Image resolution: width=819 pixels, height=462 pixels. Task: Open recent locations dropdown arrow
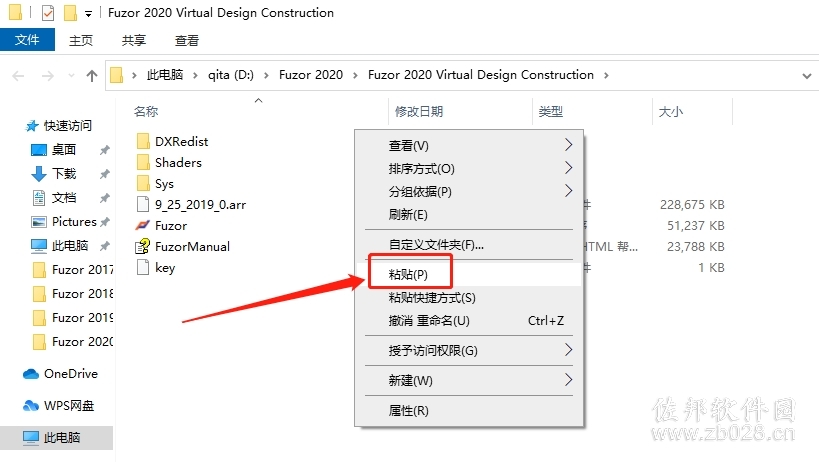click(72, 76)
